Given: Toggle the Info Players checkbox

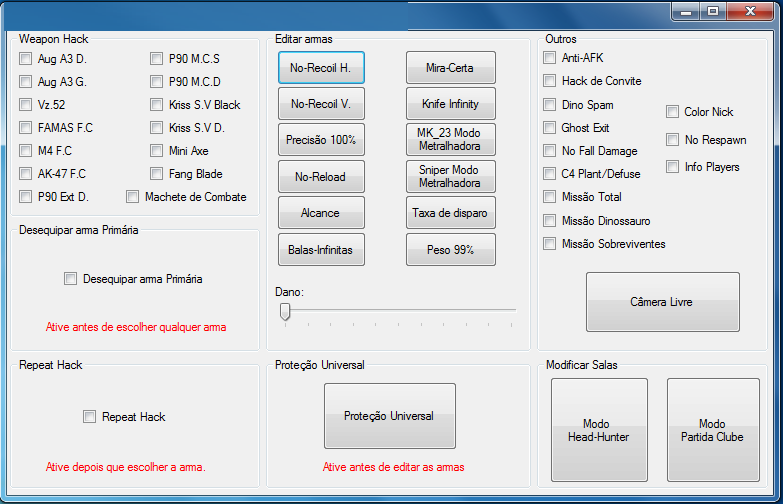Looking at the screenshot, I should (x=672, y=167).
